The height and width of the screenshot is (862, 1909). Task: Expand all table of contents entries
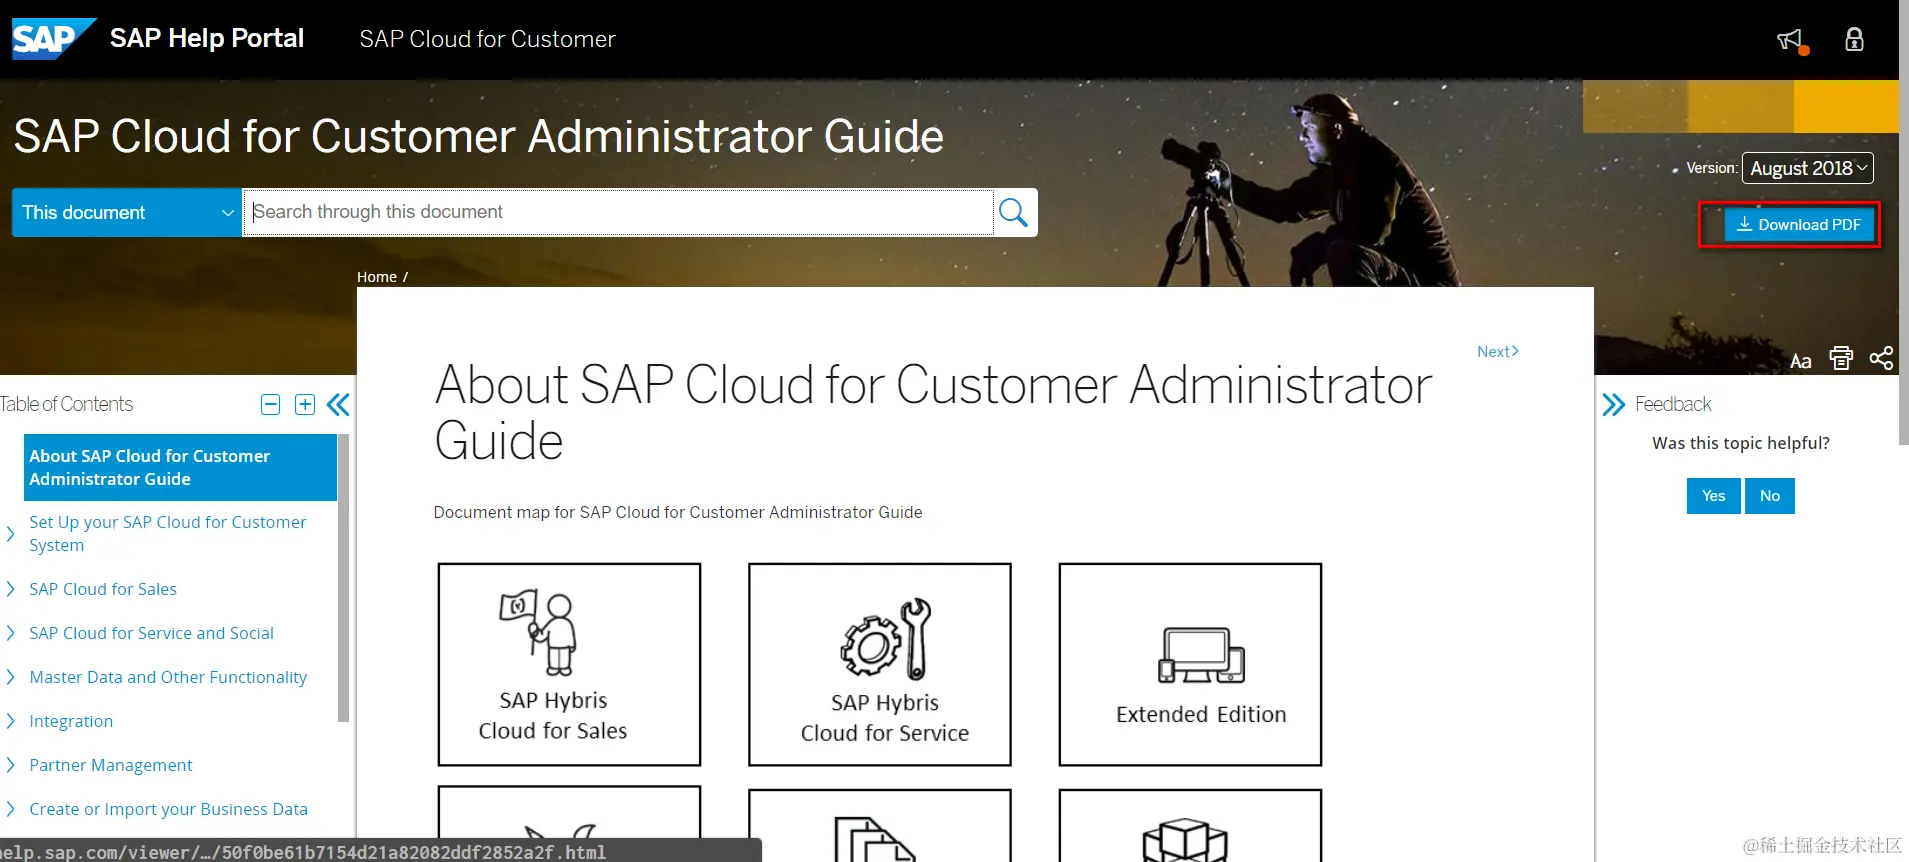click(305, 404)
